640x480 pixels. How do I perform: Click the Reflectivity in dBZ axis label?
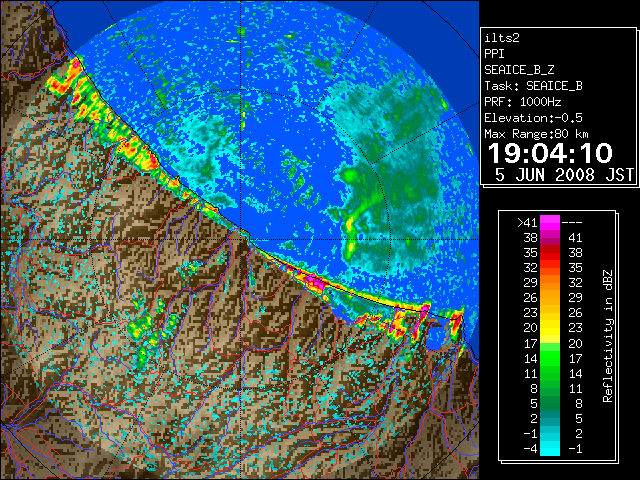(x=608, y=336)
